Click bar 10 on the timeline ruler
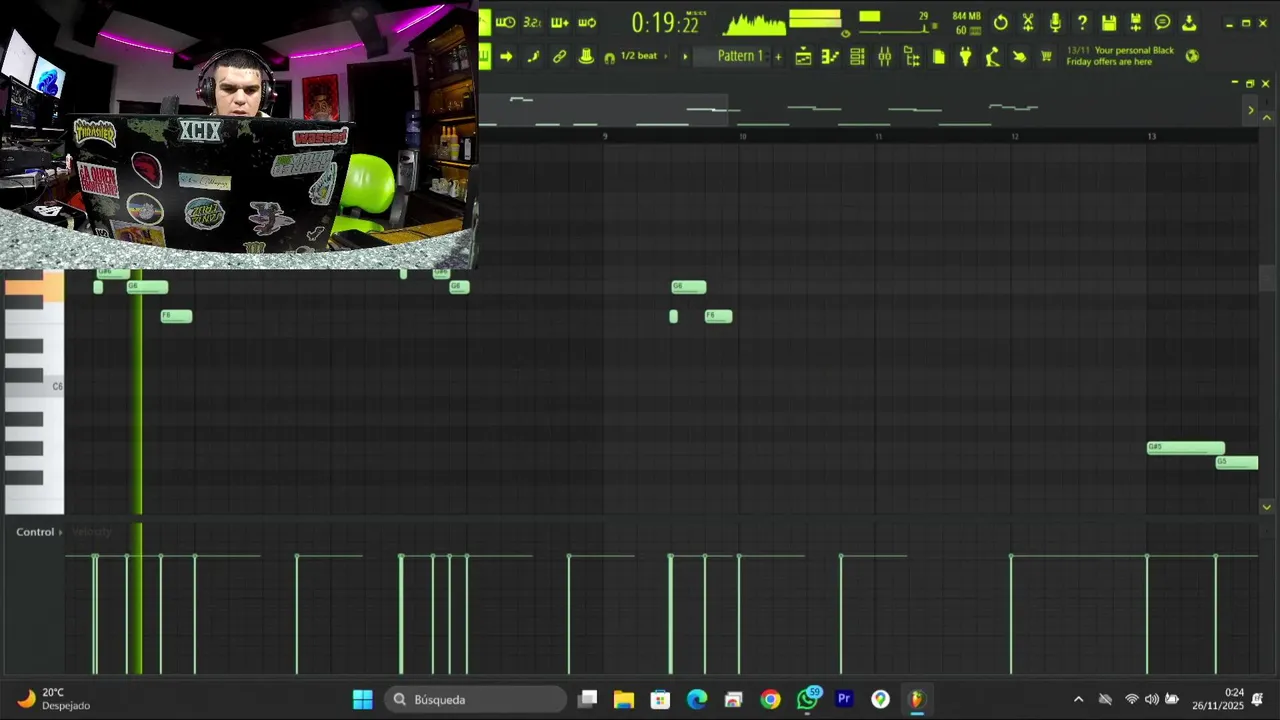Screen dimensions: 1280x720 (743, 136)
